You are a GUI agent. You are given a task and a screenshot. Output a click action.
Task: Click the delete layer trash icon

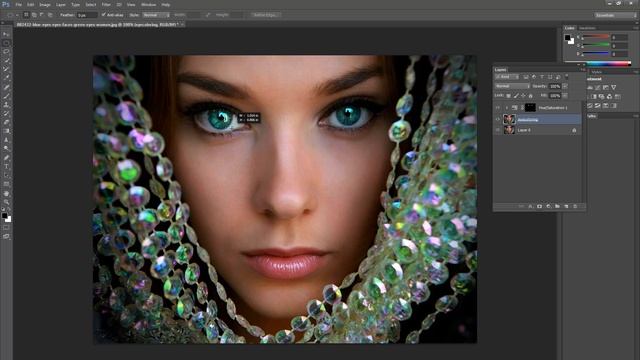point(576,207)
